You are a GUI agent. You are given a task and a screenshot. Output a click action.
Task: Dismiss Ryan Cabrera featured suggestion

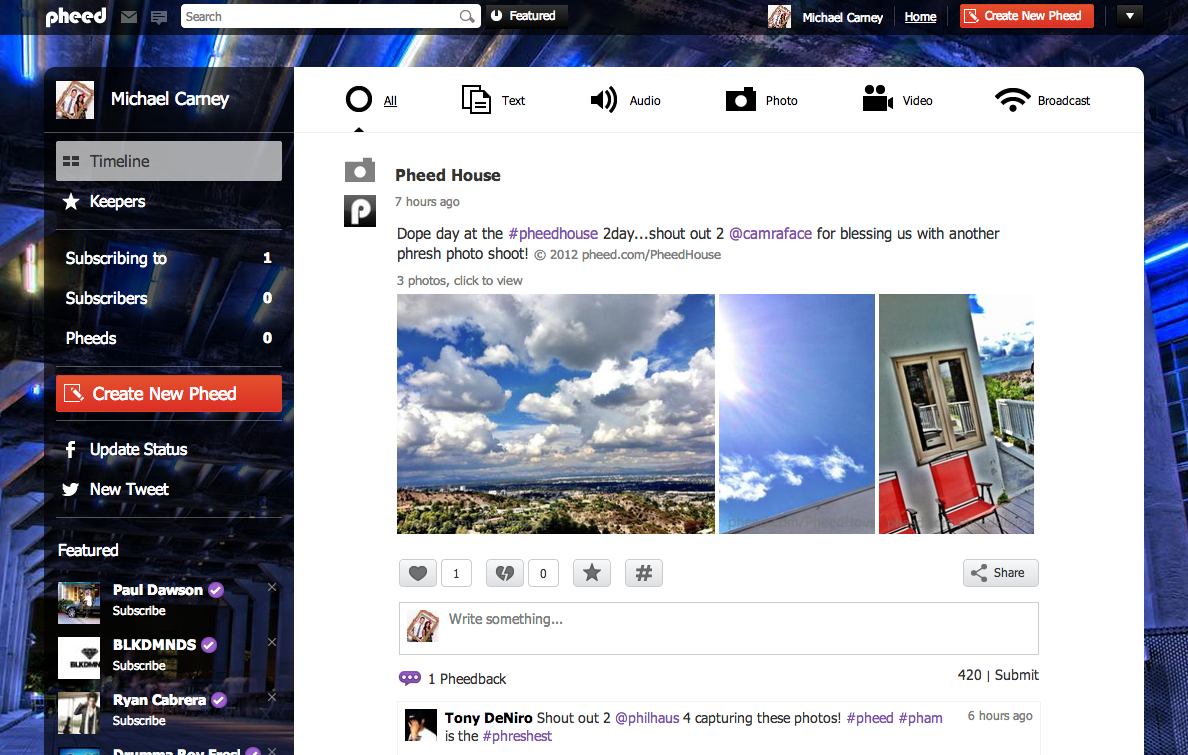point(272,697)
